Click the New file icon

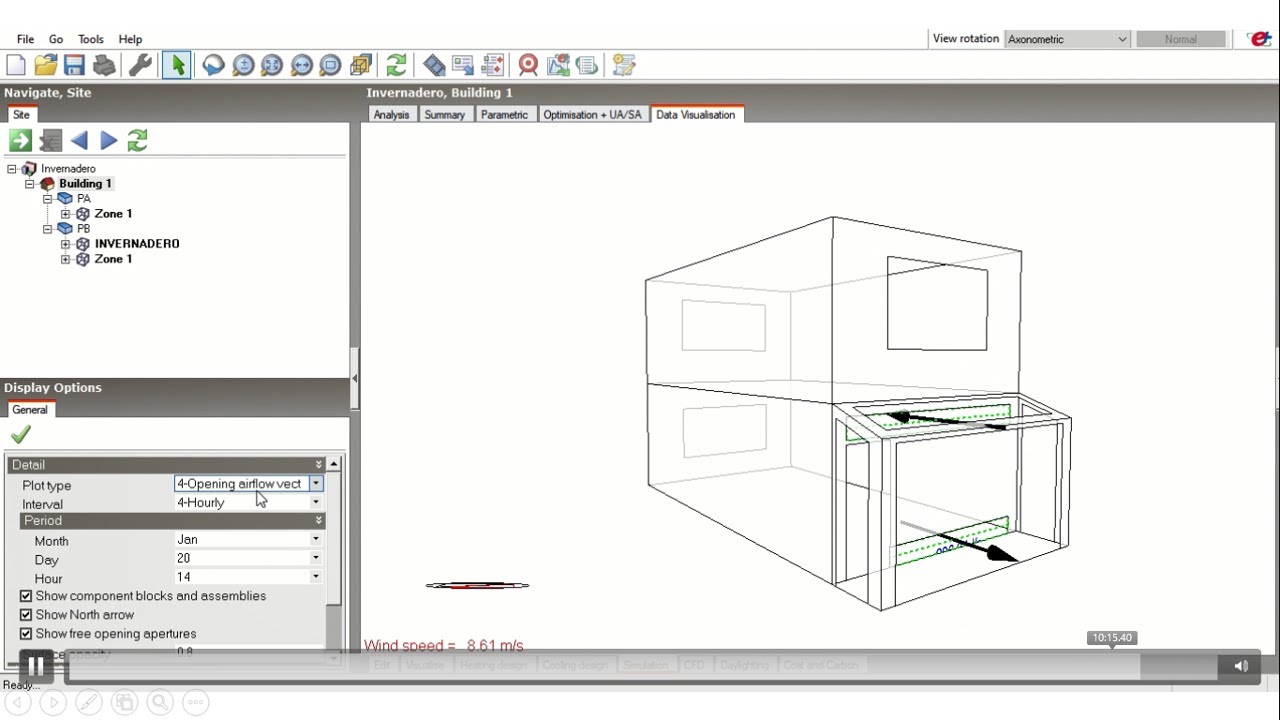[16, 66]
